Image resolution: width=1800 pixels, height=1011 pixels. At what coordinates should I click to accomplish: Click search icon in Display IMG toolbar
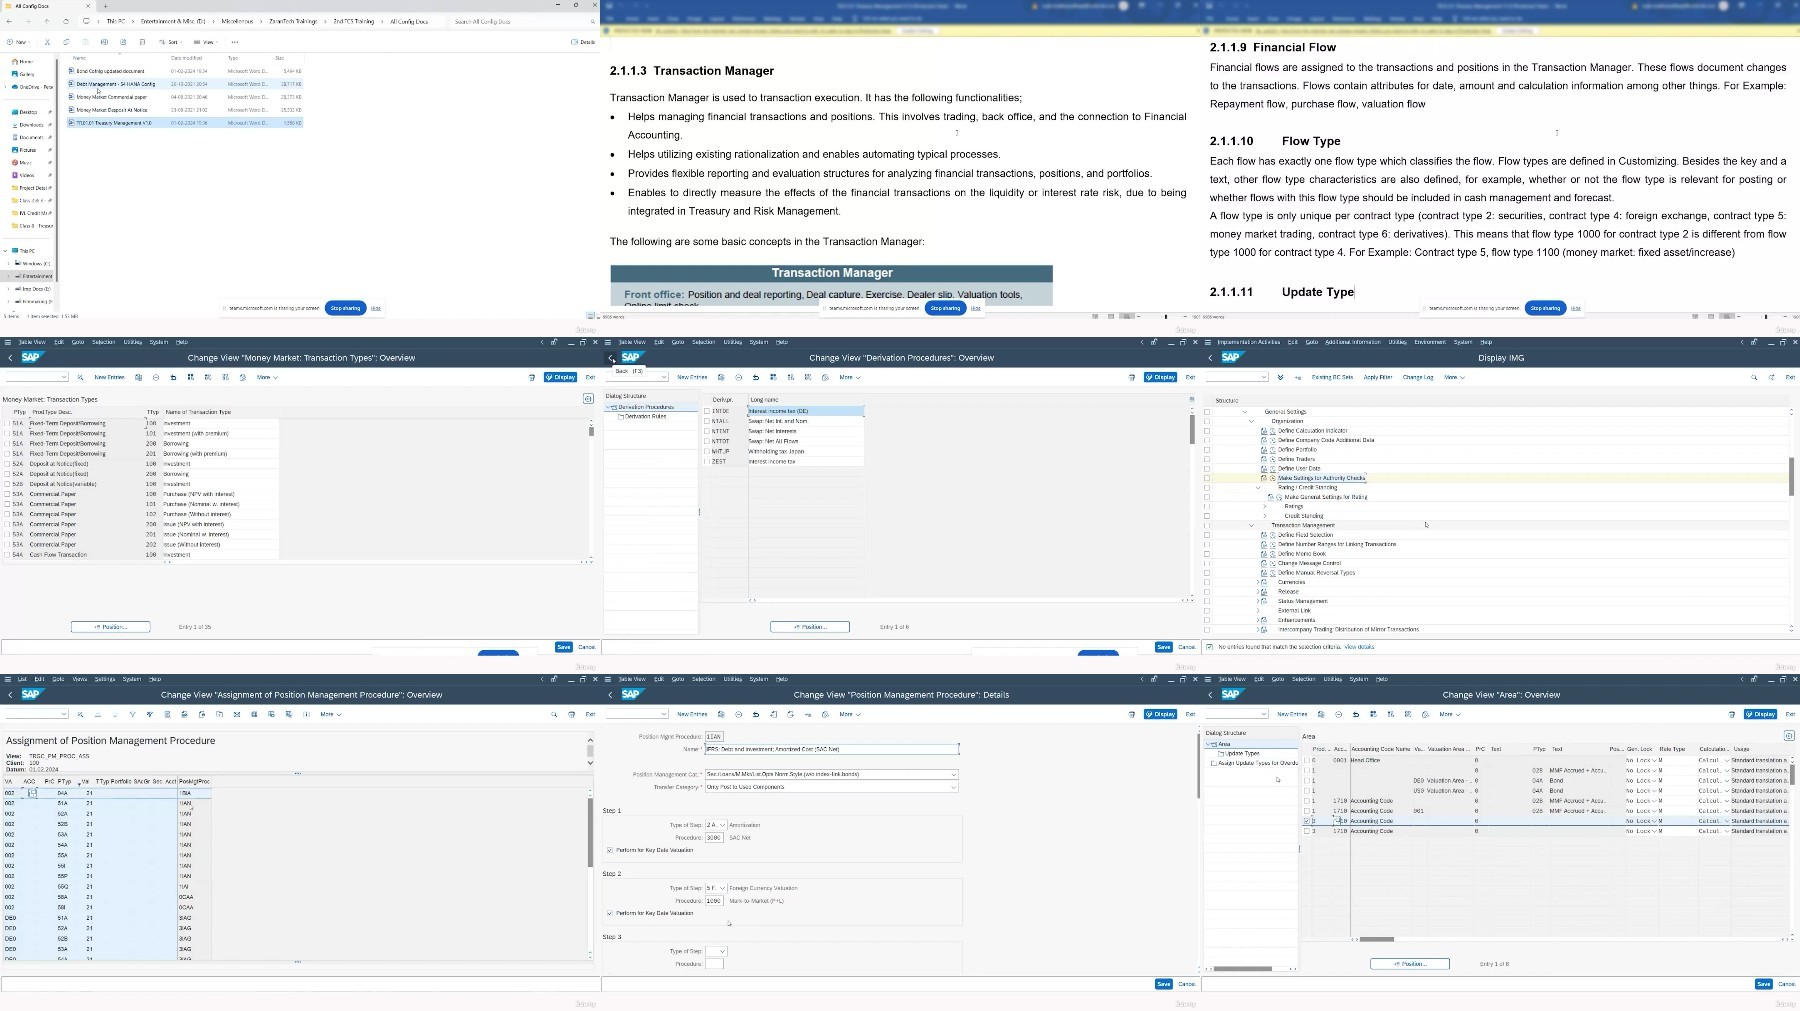[x=1754, y=377]
